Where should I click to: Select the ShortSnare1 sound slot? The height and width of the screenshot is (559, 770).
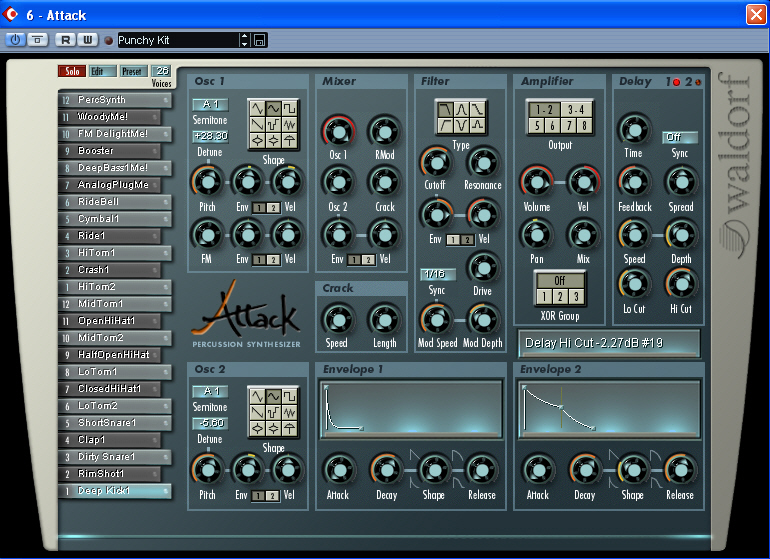coord(115,423)
